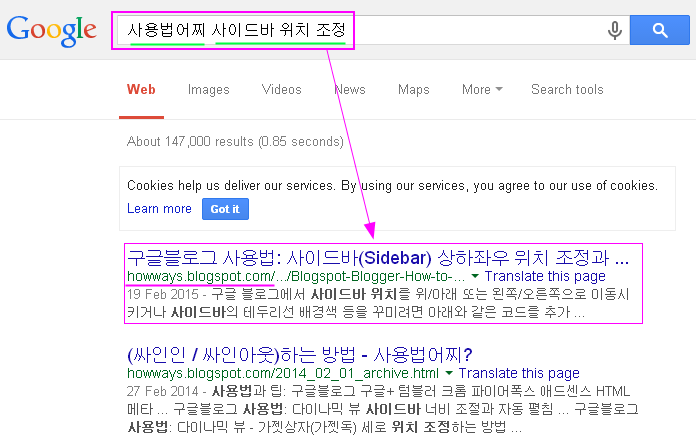Switch to the Images tab

click(208, 90)
